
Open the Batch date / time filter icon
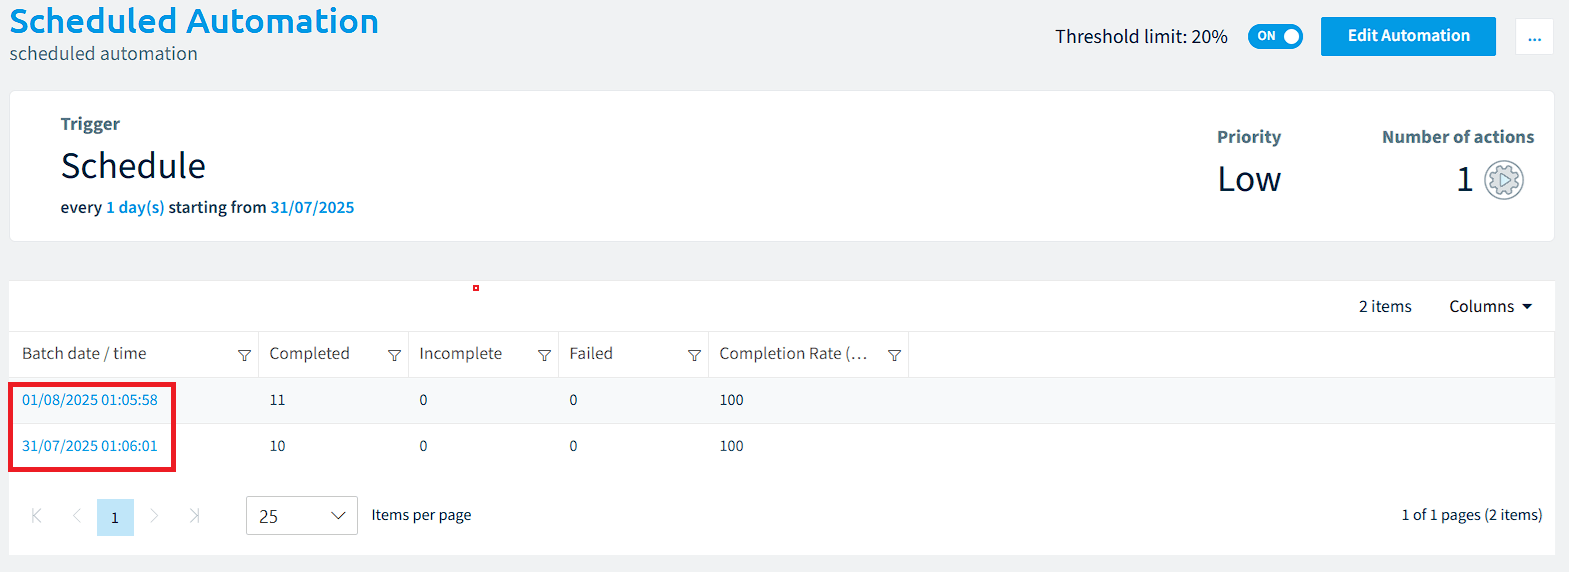pyautogui.click(x=244, y=355)
